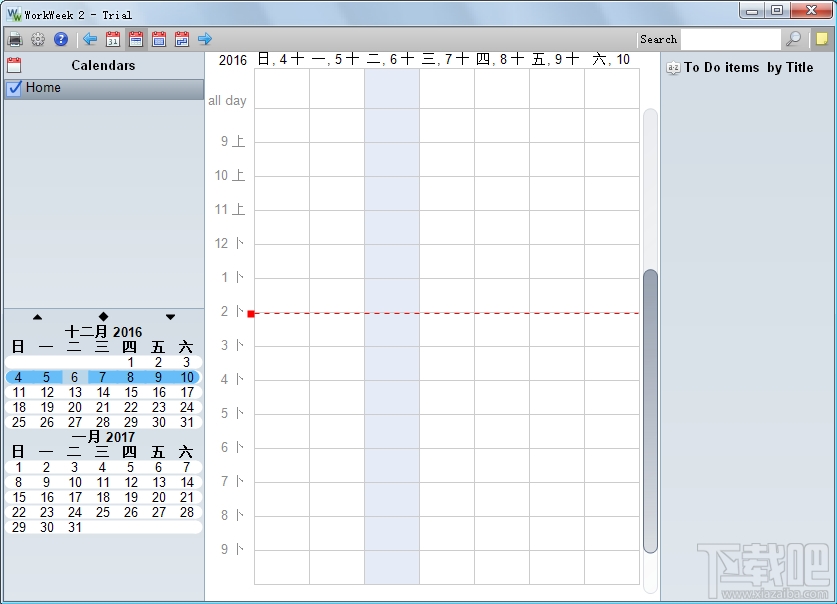Click the printer icon in toolbar

tap(15, 39)
